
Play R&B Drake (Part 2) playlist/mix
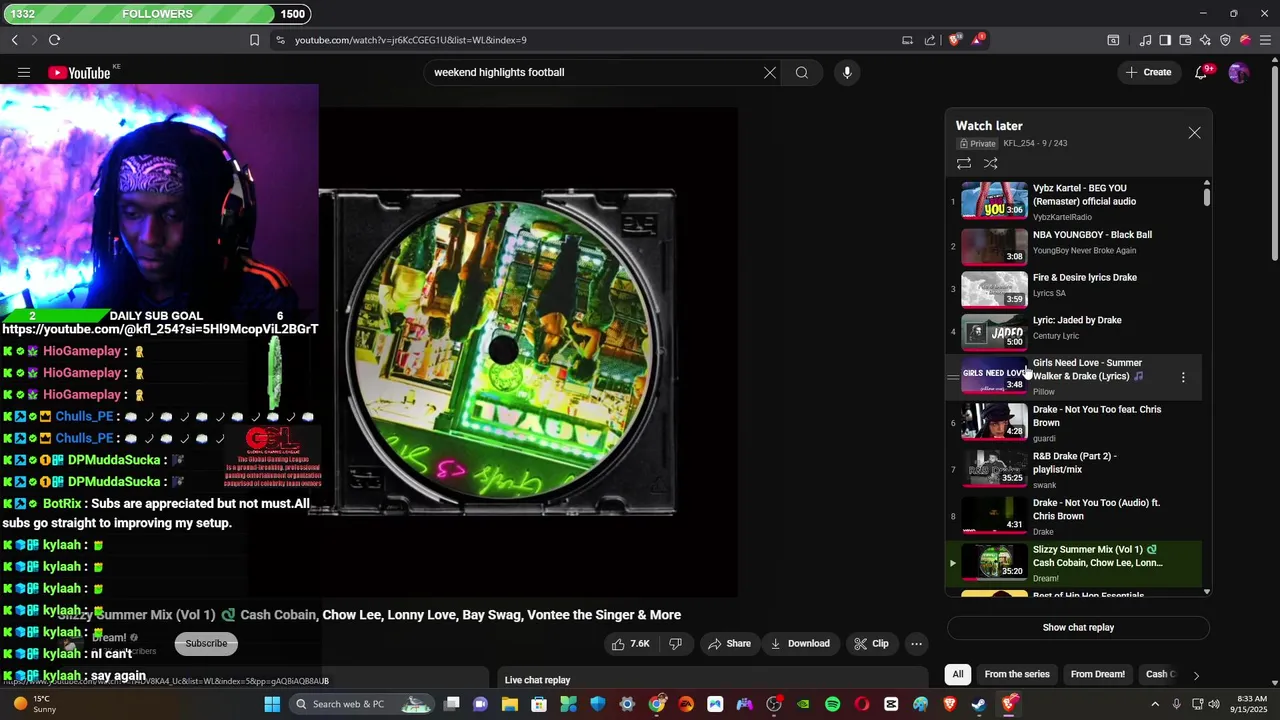pos(1075,470)
